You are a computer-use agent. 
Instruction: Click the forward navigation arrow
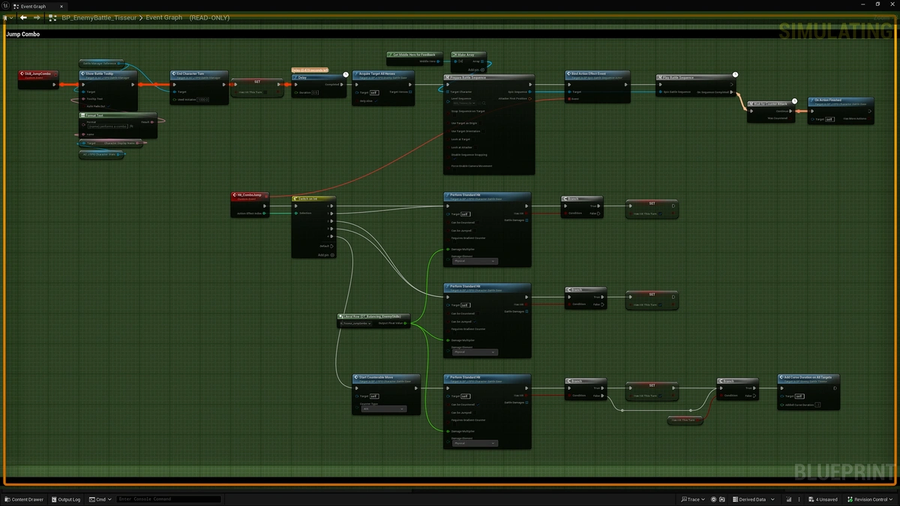(x=37, y=17)
